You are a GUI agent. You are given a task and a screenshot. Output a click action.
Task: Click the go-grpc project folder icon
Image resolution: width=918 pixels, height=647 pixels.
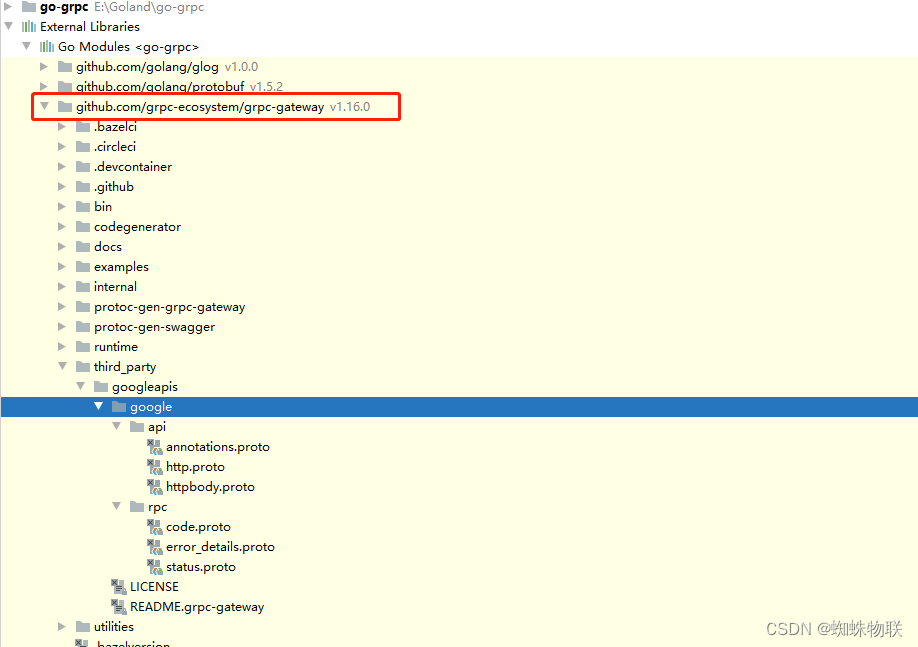coord(29,7)
